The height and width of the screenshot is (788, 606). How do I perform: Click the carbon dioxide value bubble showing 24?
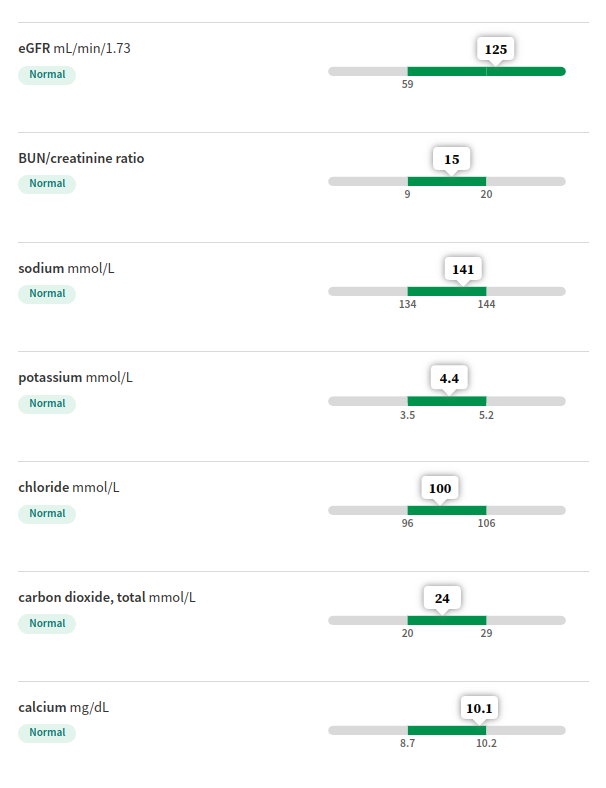click(x=442, y=598)
